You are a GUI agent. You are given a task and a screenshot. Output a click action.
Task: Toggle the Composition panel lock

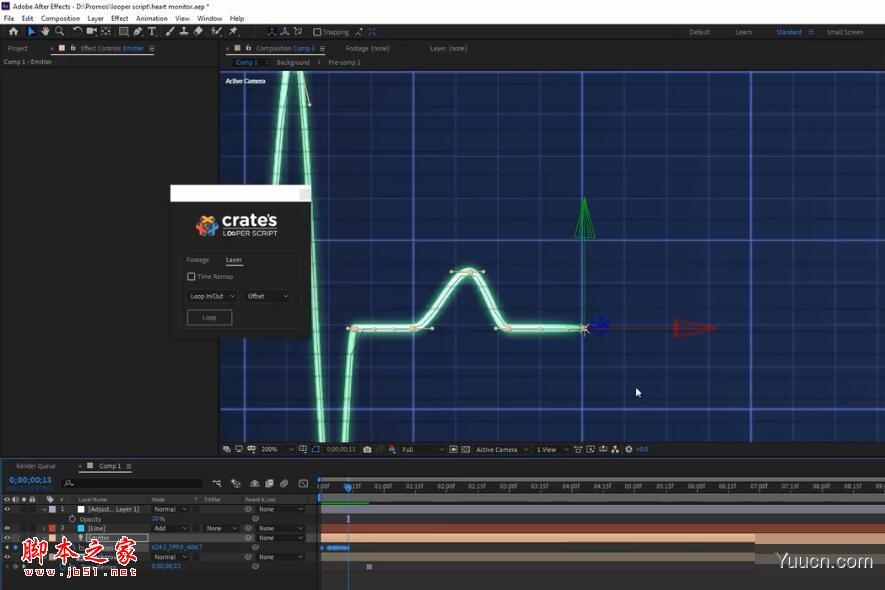coord(248,49)
